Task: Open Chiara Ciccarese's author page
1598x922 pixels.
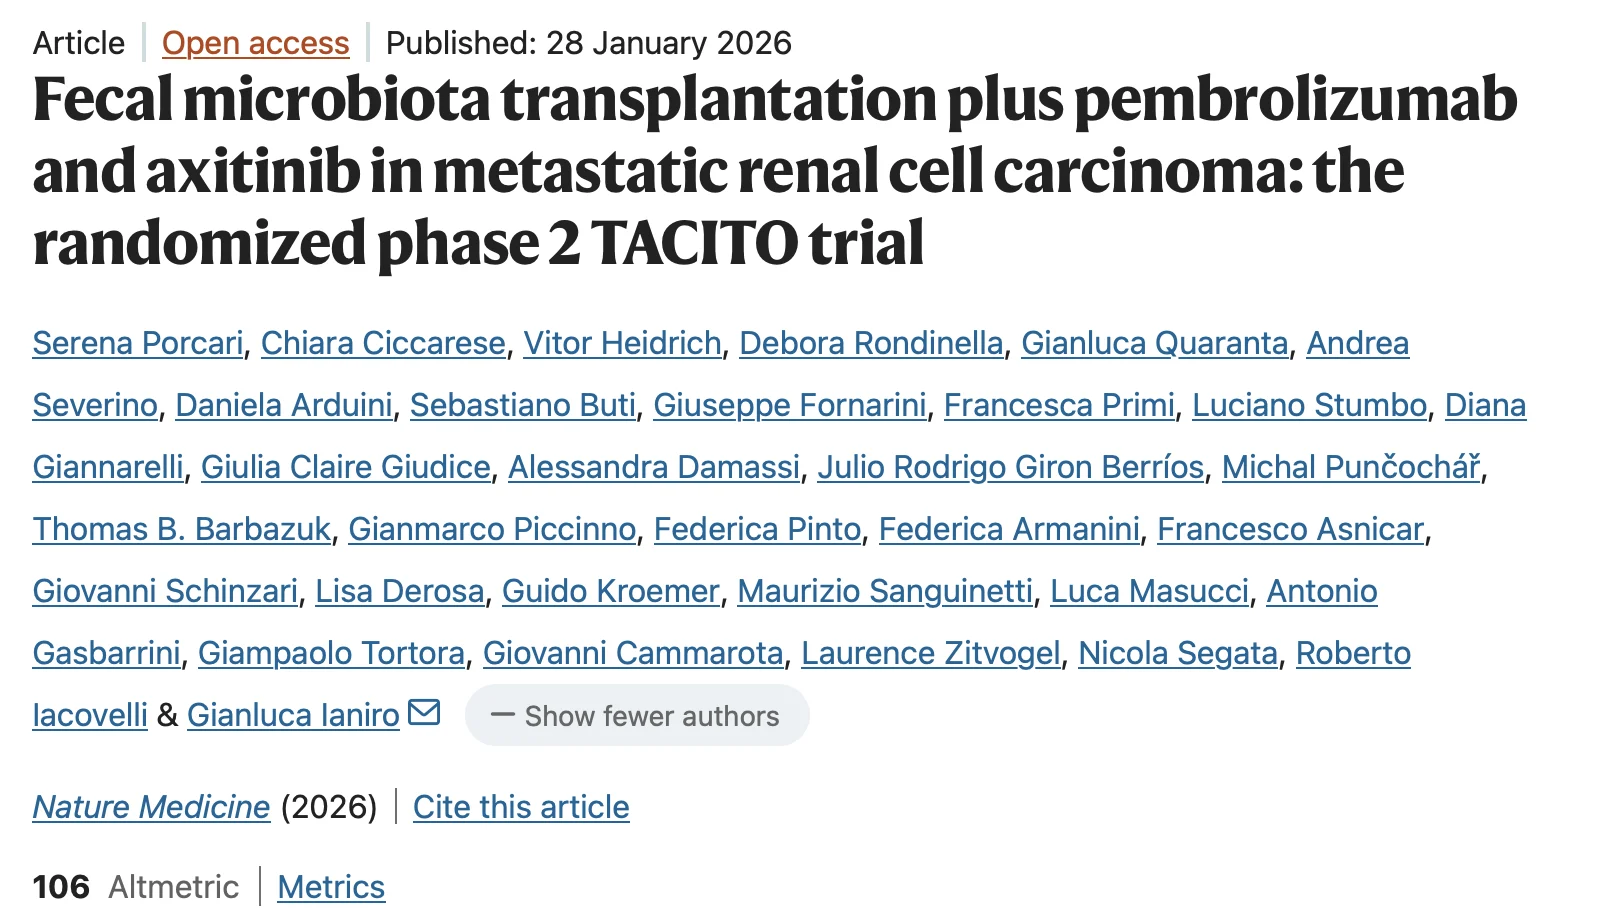Action: tap(383, 343)
